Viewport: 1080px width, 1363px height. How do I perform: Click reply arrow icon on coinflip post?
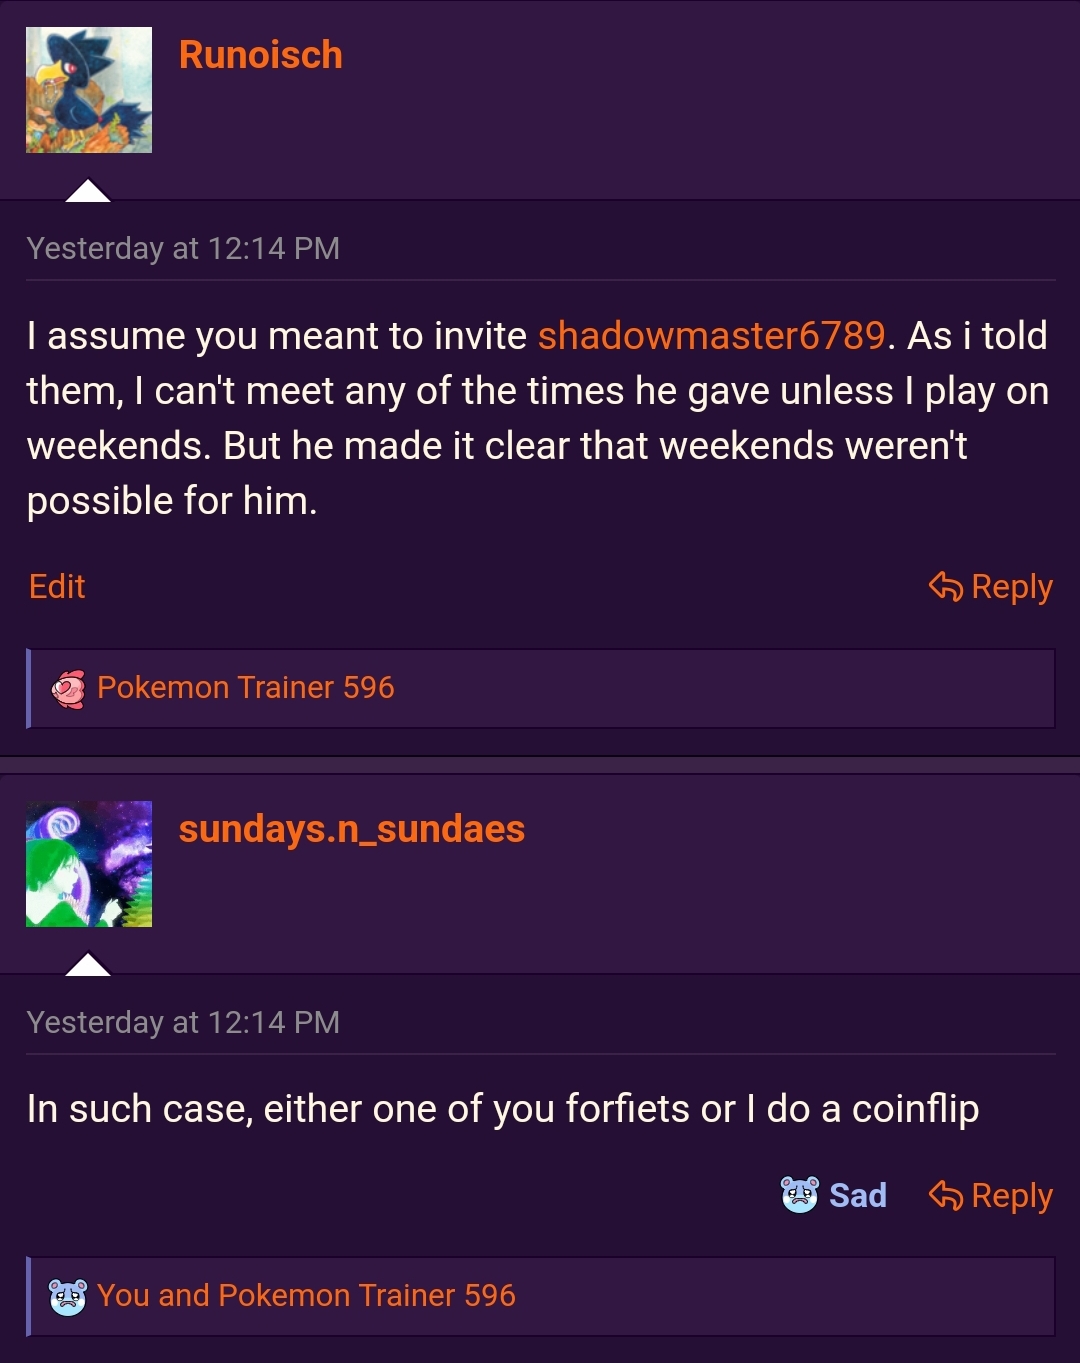click(x=946, y=1195)
